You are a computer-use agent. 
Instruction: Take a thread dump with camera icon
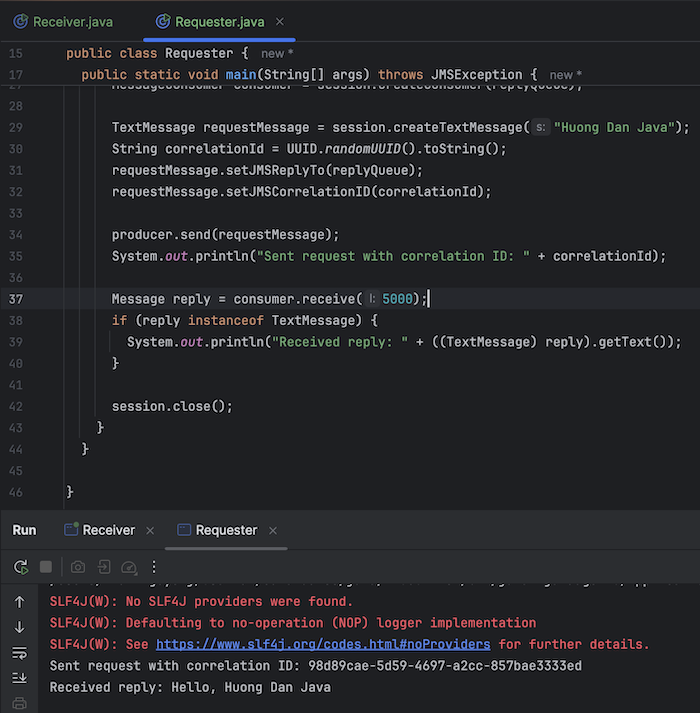[x=78, y=567]
